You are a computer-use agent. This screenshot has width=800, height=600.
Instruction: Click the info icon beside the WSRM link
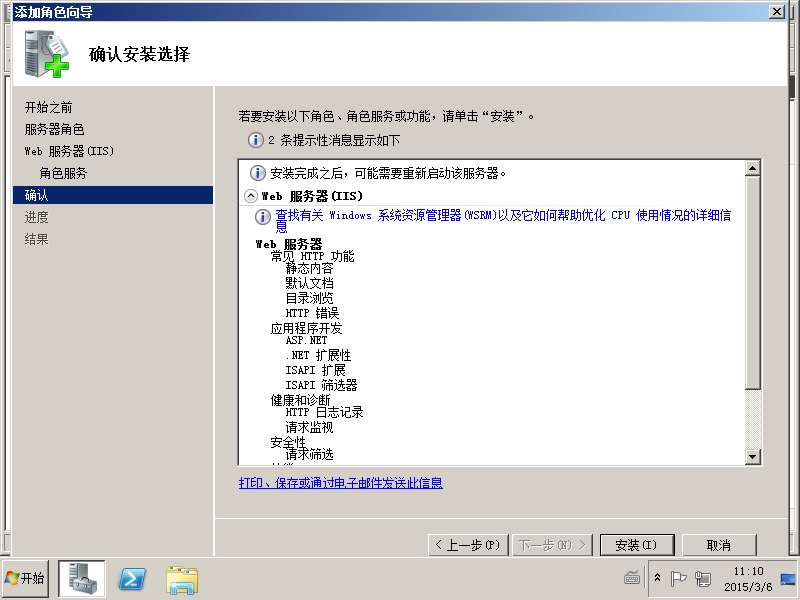tap(262, 217)
